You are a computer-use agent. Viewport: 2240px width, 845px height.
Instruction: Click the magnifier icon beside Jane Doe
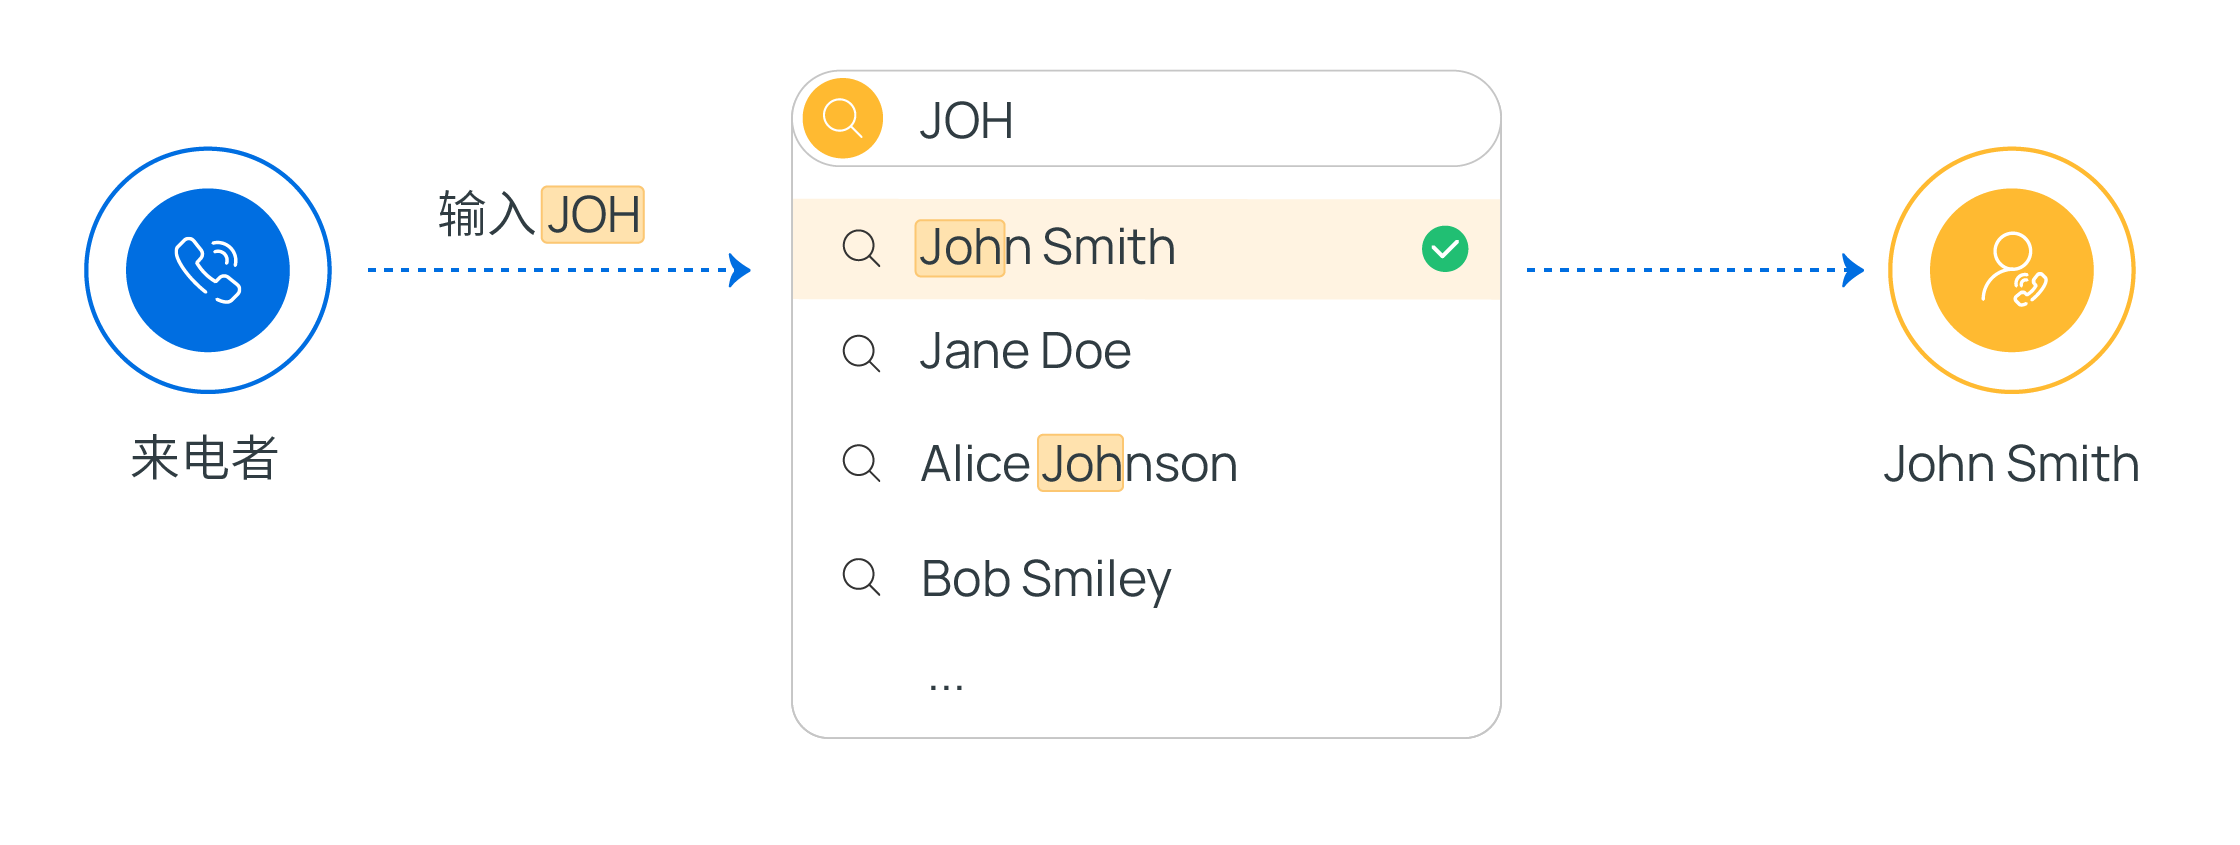tap(860, 353)
